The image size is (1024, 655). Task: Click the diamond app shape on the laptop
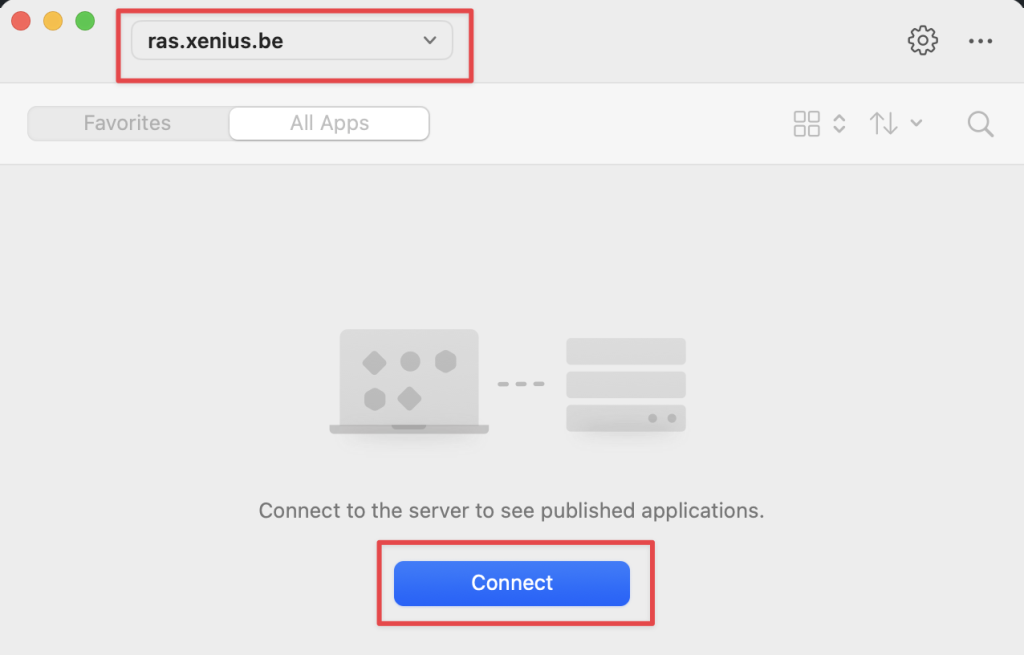[x=374, y=361]
